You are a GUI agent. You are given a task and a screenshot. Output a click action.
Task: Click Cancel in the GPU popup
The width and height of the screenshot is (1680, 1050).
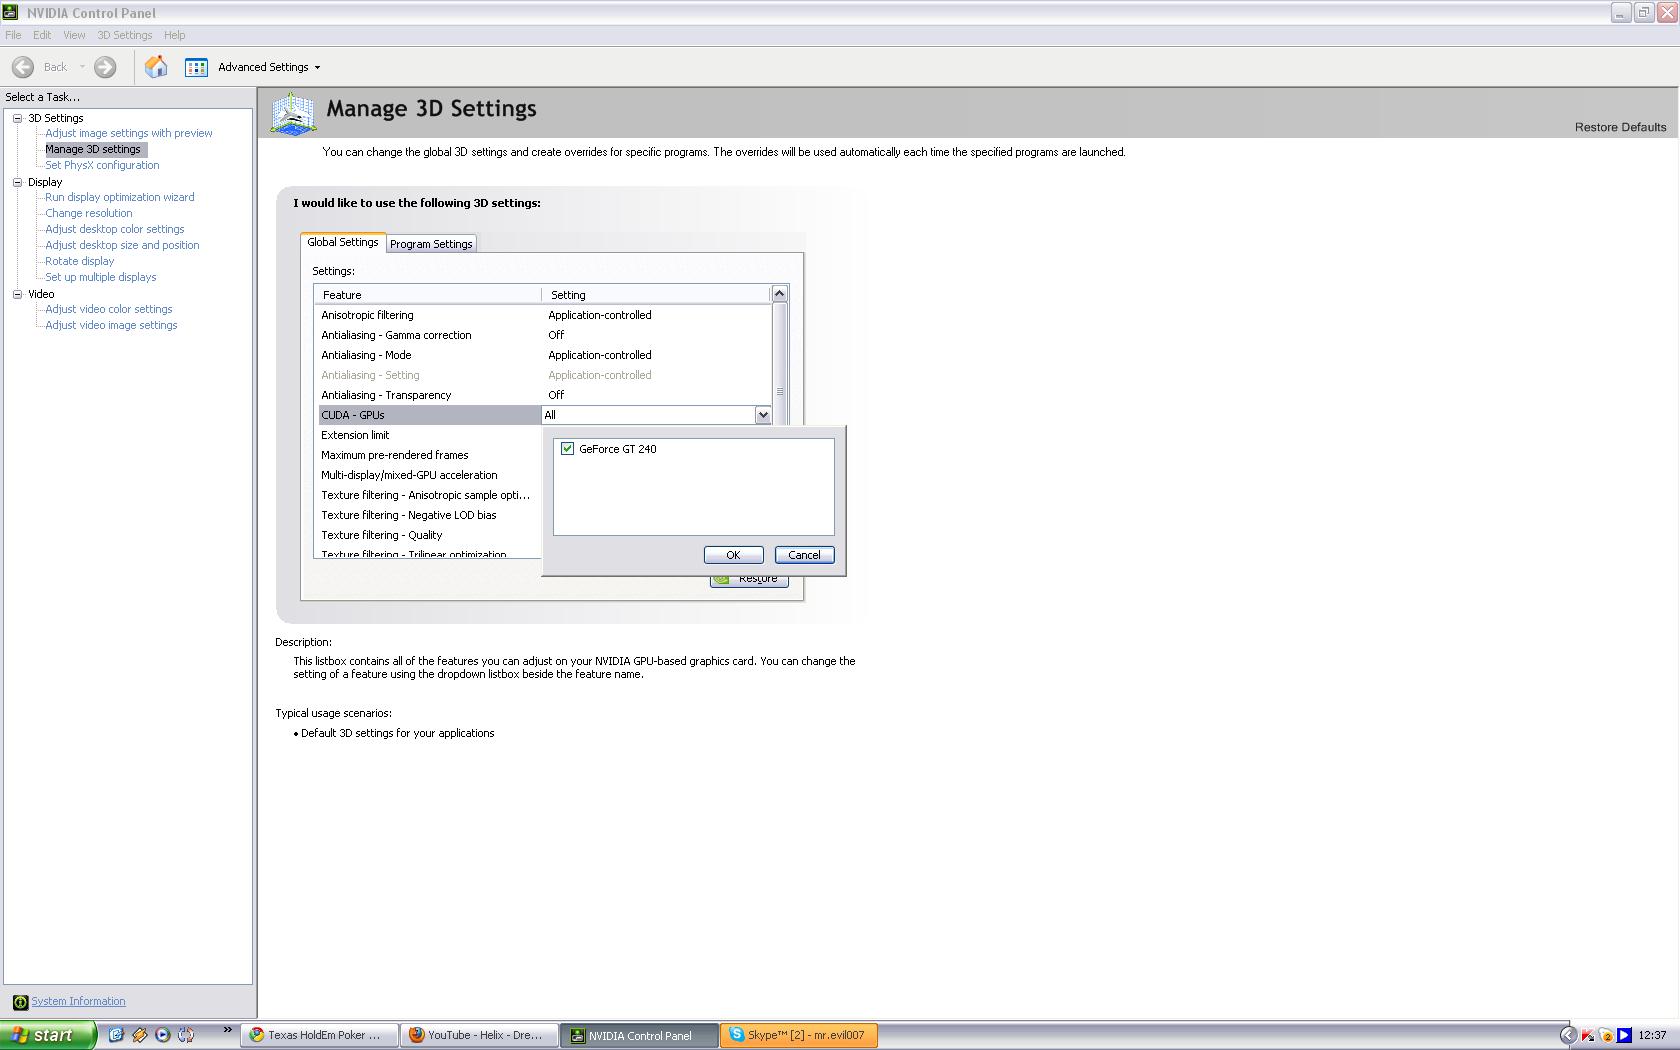[x=804, y=555]
